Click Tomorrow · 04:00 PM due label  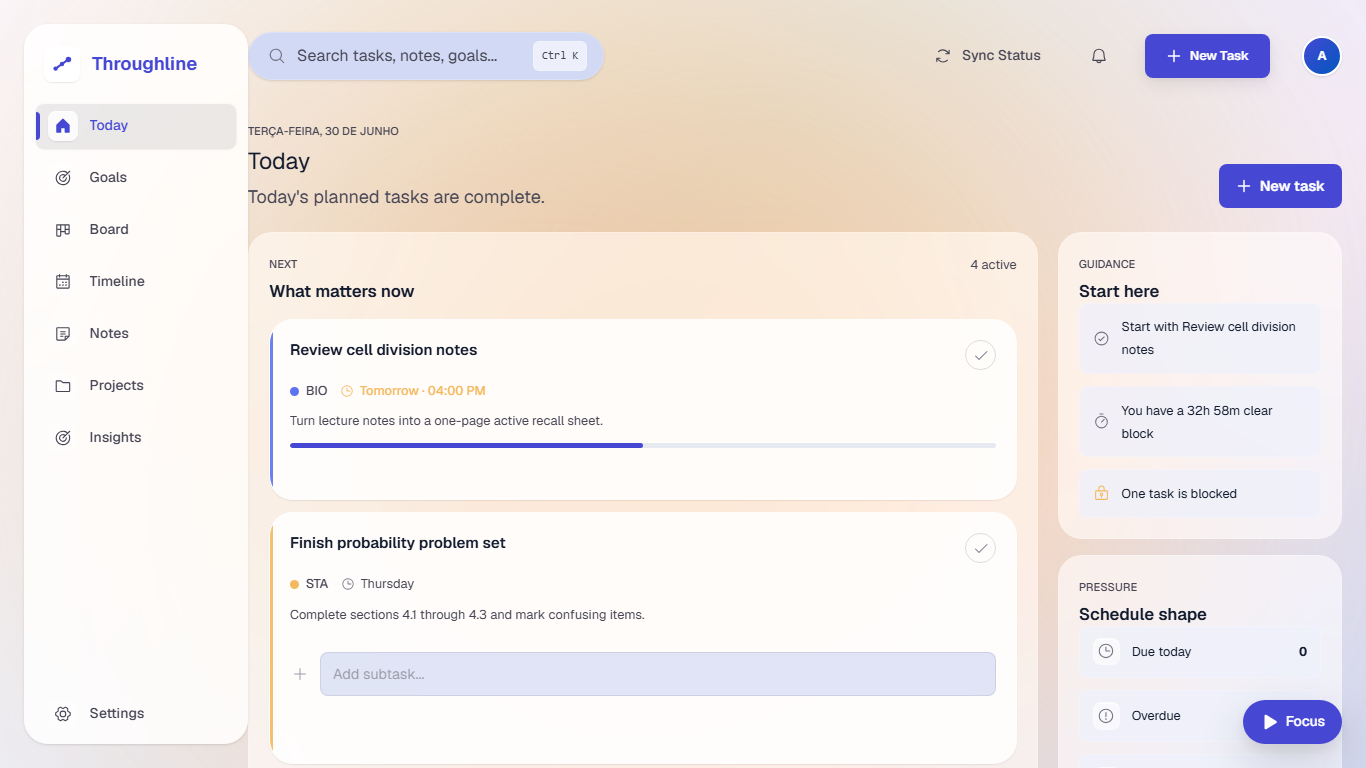tap(423, 391)
